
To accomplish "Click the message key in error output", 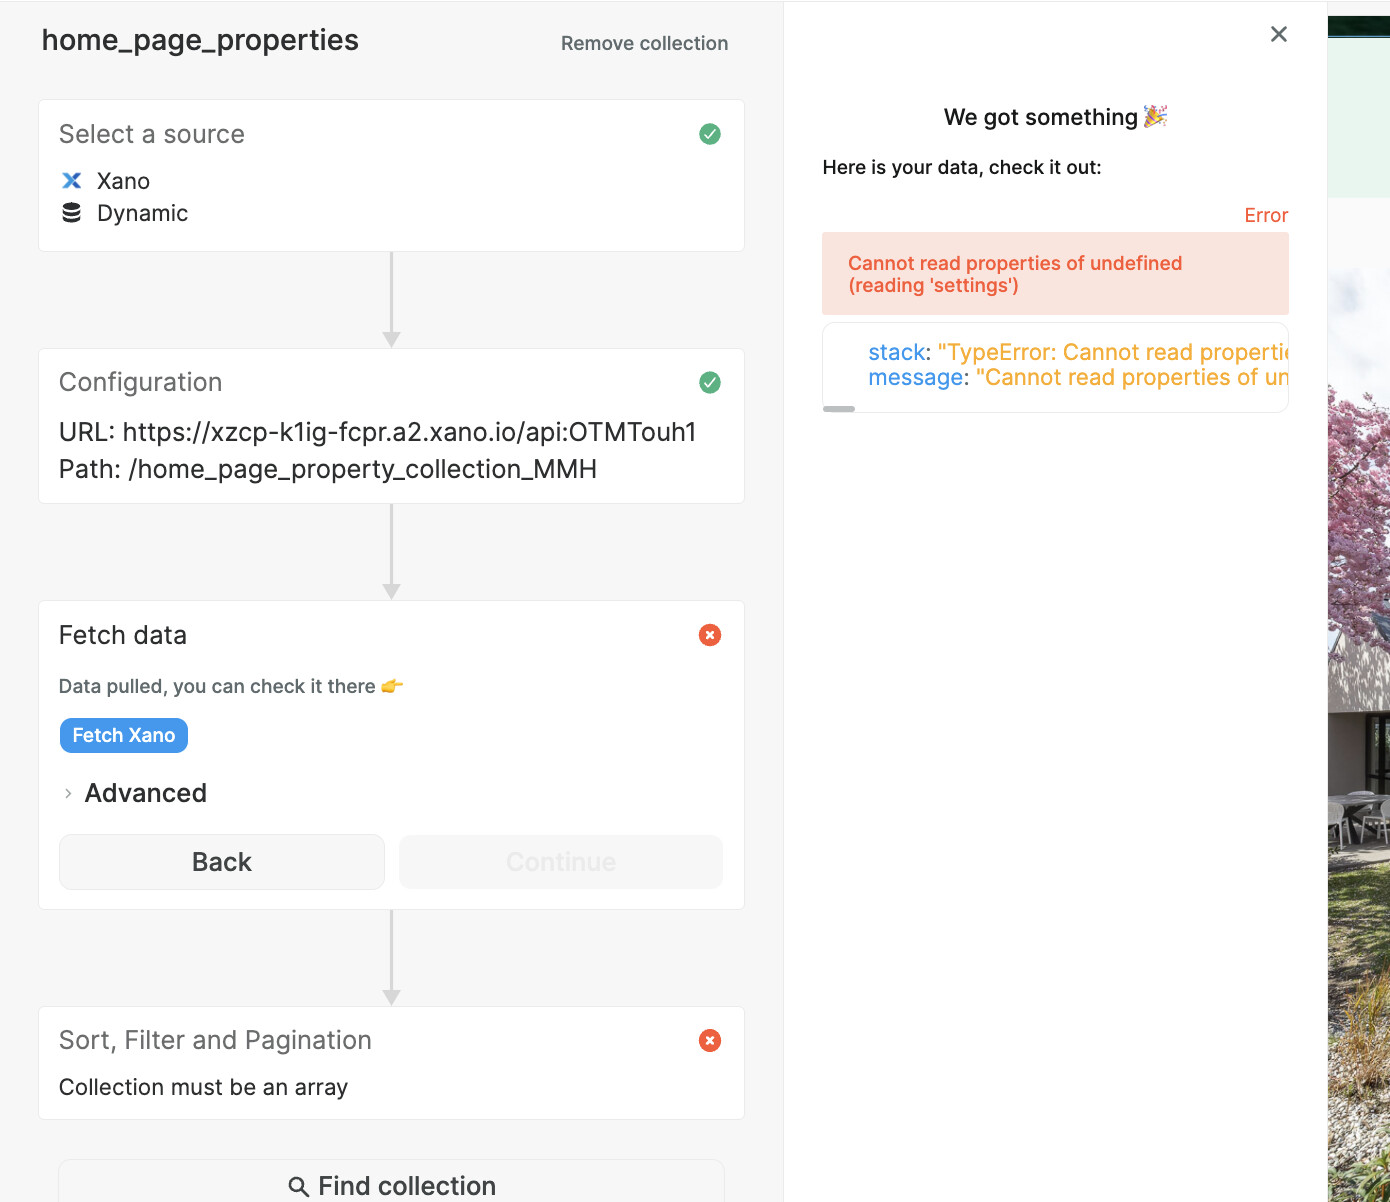I will (915, 378).
